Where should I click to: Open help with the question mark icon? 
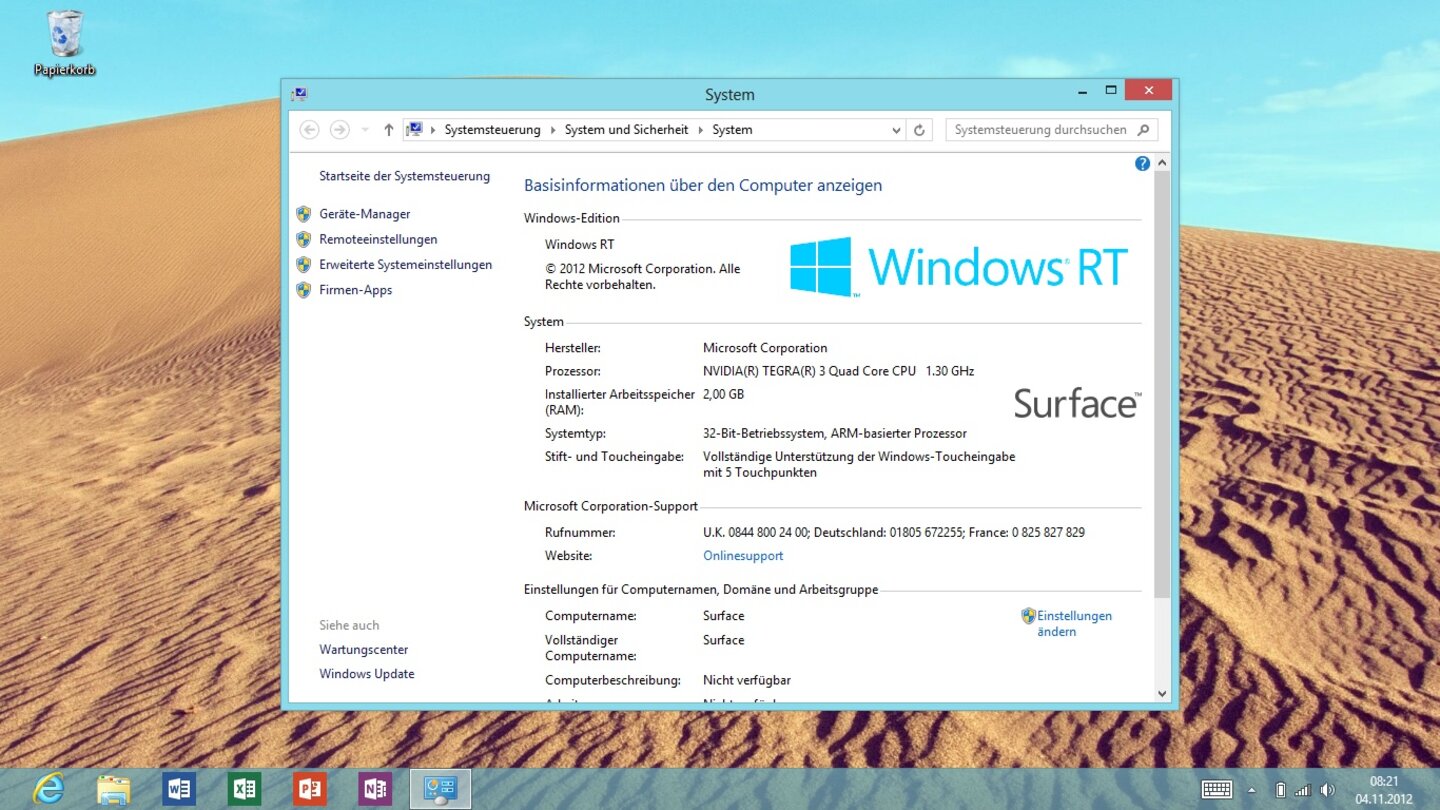click(1142, 164)
